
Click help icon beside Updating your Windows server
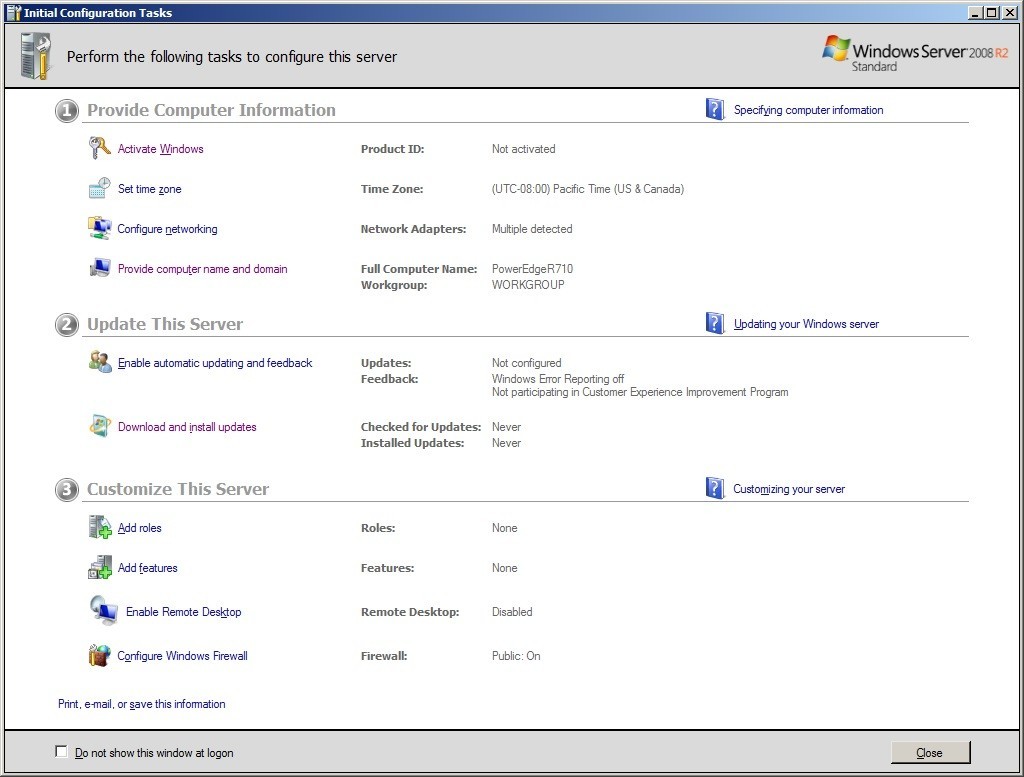pyautogui.click(x=715, y=323)
